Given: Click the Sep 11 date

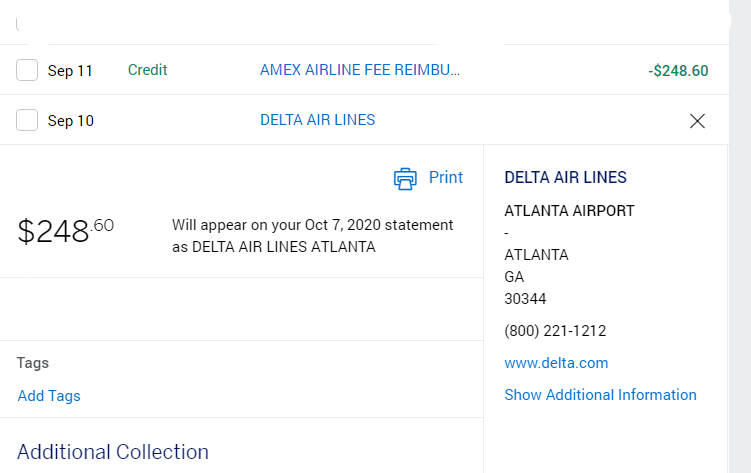Looking at the screenshot, I should point(70,71).
